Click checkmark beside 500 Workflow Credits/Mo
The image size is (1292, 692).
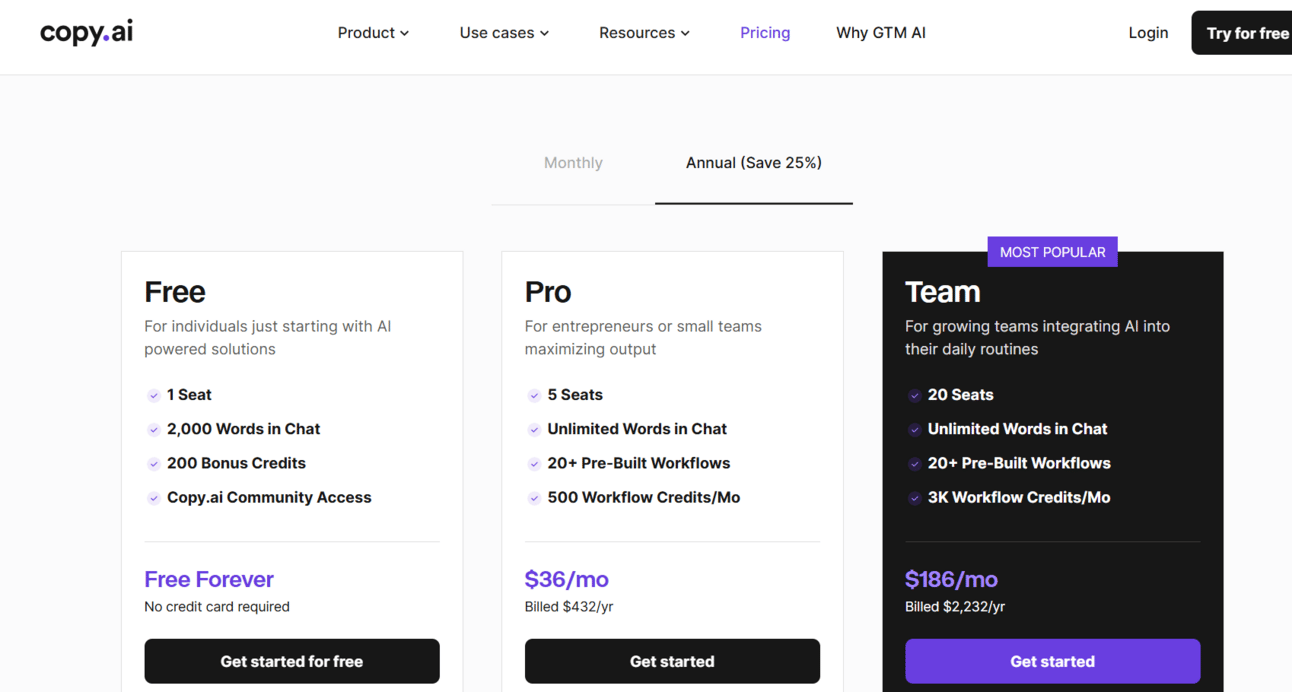tap(534, 498)
